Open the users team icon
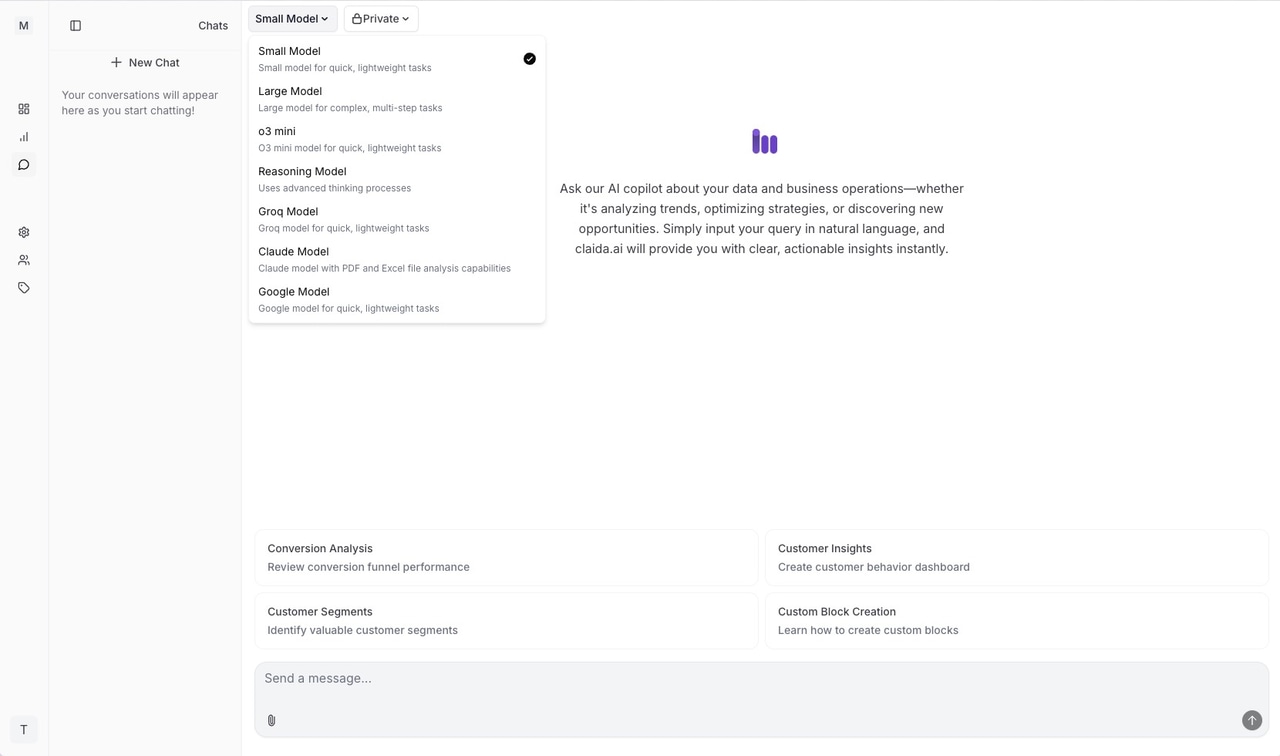This screenshot has height=756, width=1280. 24,260
